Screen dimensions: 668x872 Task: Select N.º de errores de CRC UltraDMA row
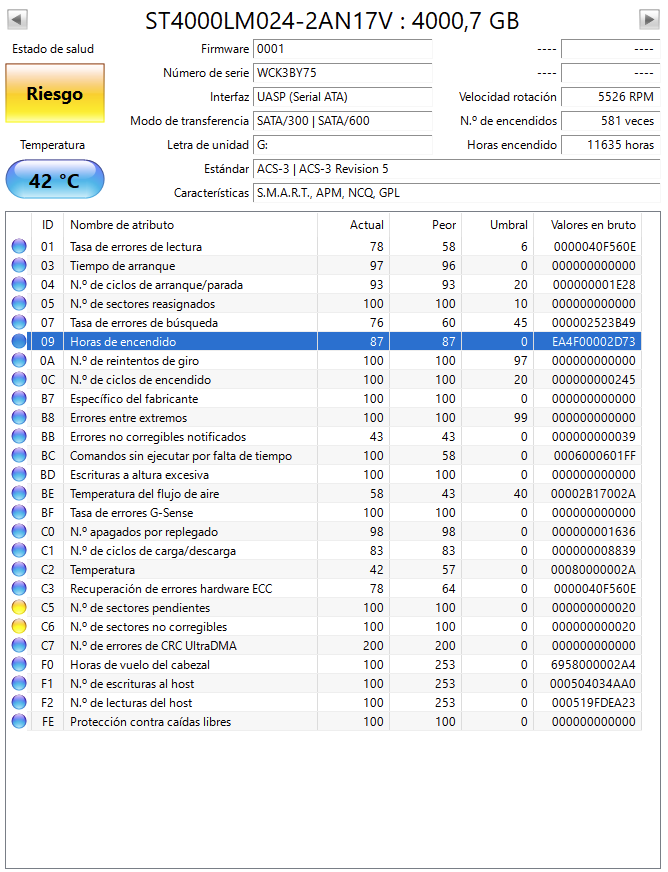pos(325,646)
